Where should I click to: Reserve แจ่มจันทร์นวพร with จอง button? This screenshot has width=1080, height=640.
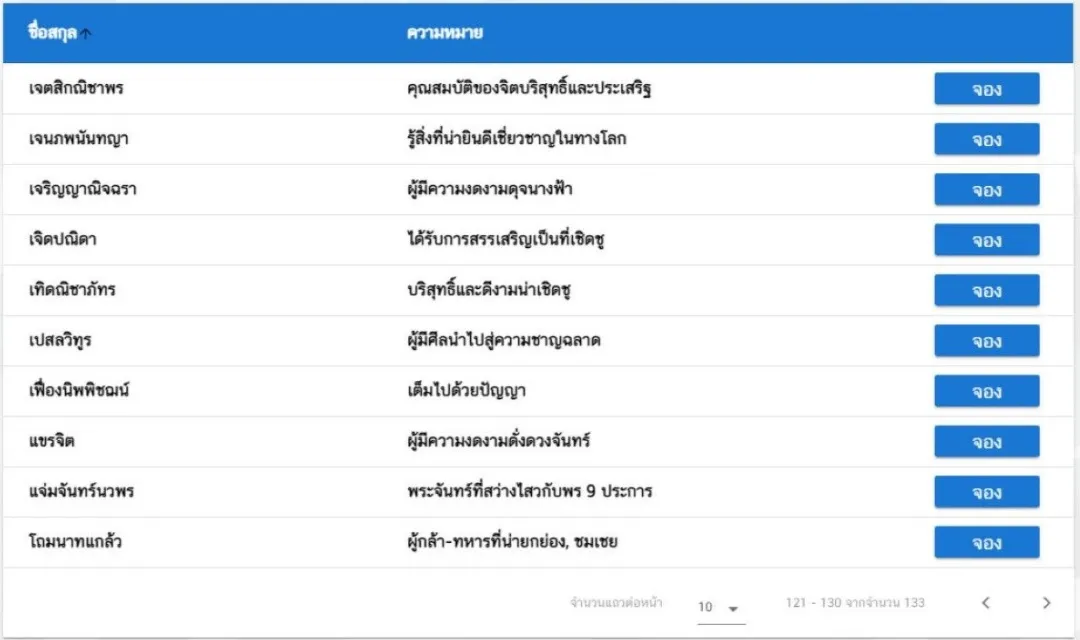pos(986,492)
